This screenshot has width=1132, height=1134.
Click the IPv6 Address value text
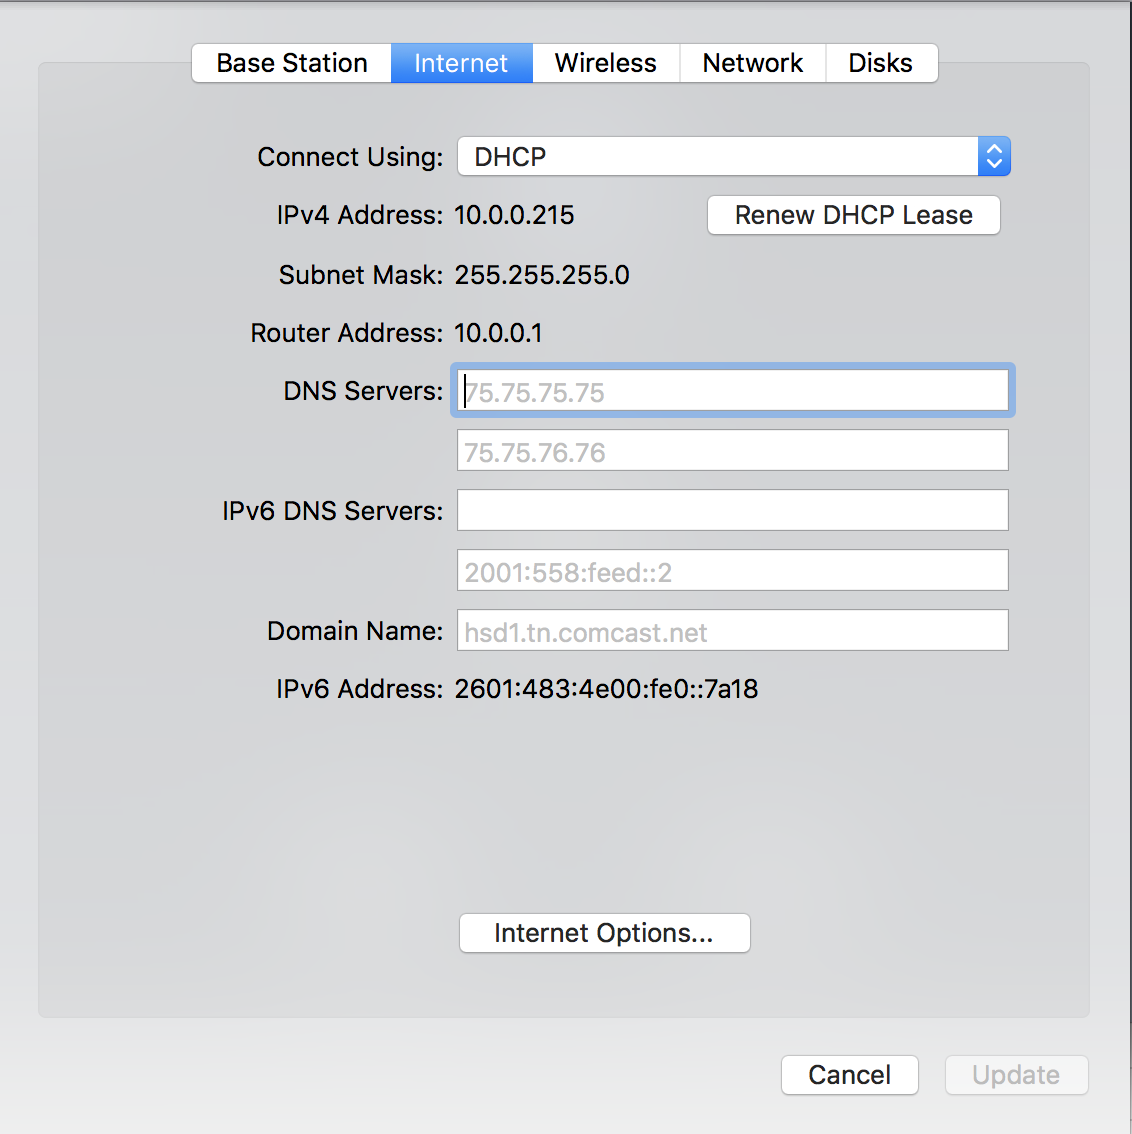pos(606,689)
